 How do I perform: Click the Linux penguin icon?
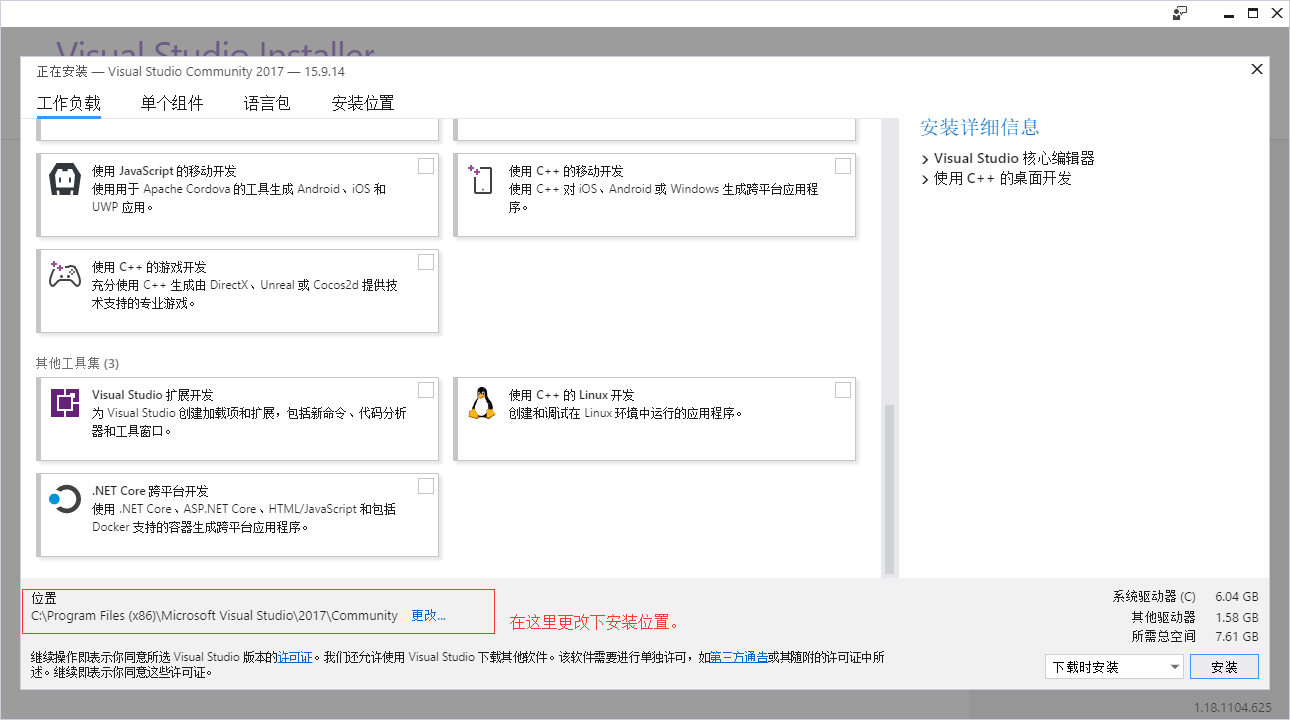pyautogui.click(x=482, y=403)
